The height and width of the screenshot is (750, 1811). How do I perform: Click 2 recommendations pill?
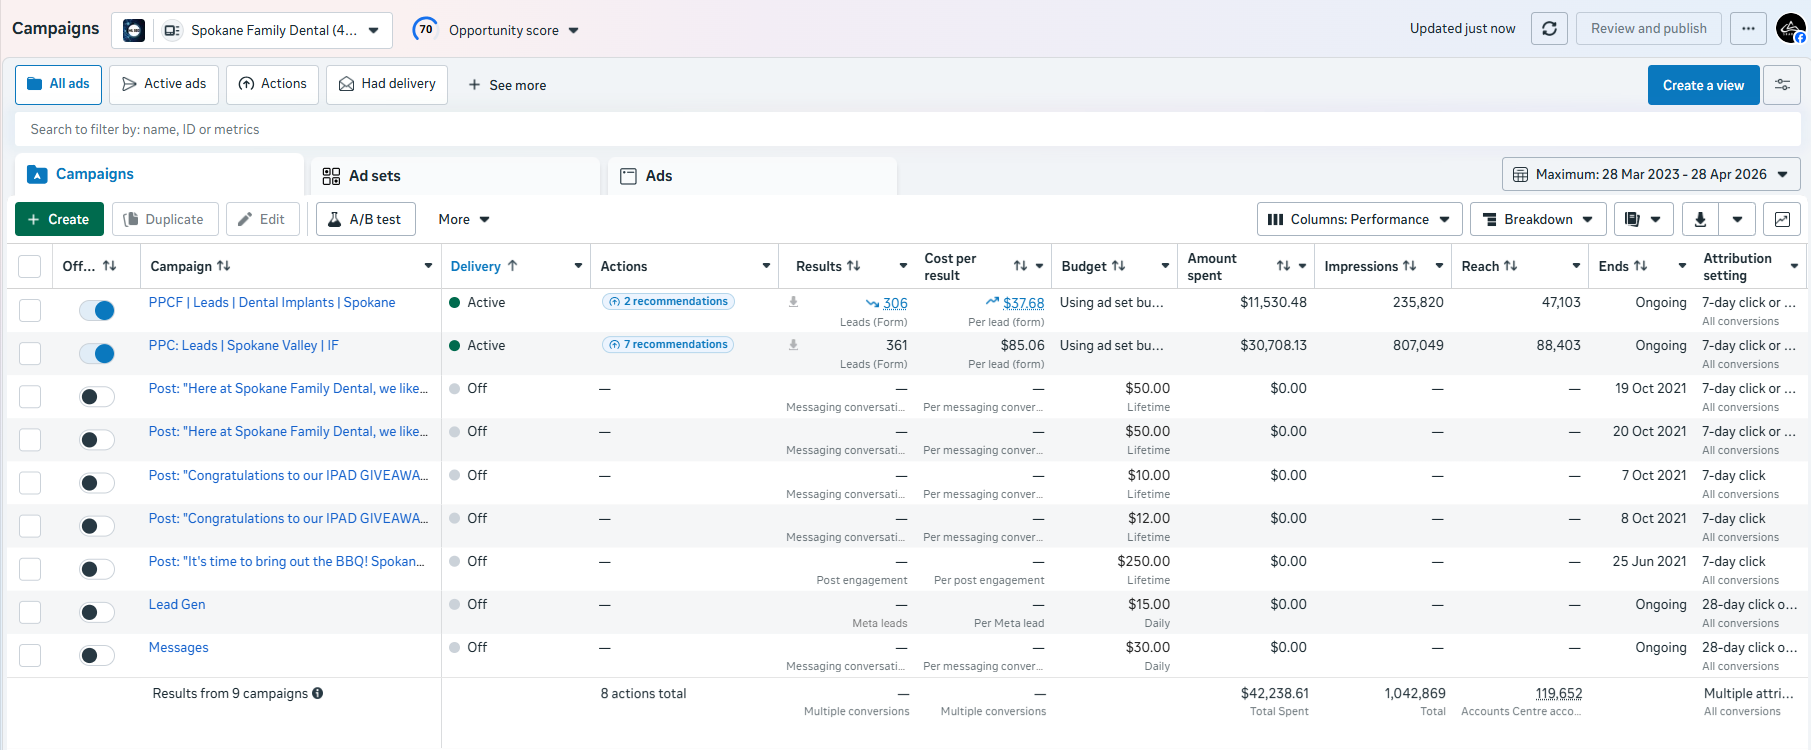[x=668, y=301]
